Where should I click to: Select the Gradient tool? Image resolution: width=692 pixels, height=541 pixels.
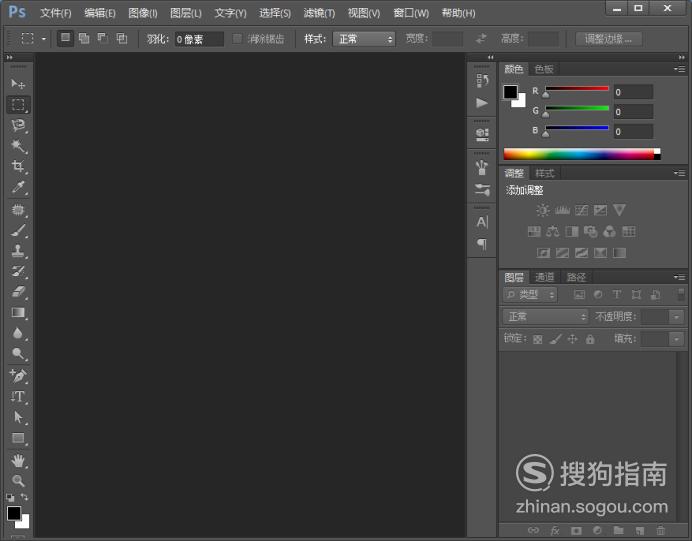point(18,312)
